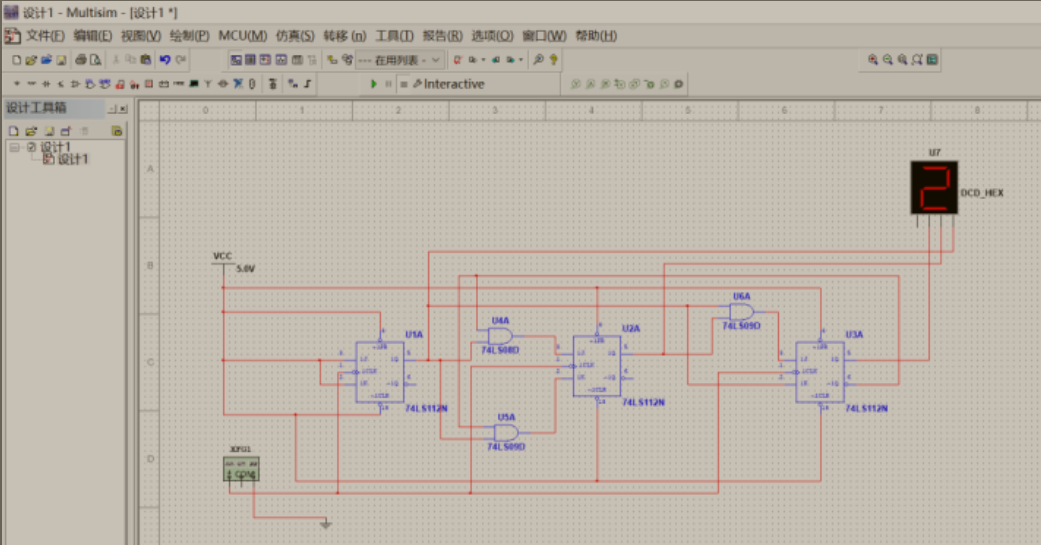Open the MCU(M) menu
Screen dimensions: 1041x545
pos(242,36)
